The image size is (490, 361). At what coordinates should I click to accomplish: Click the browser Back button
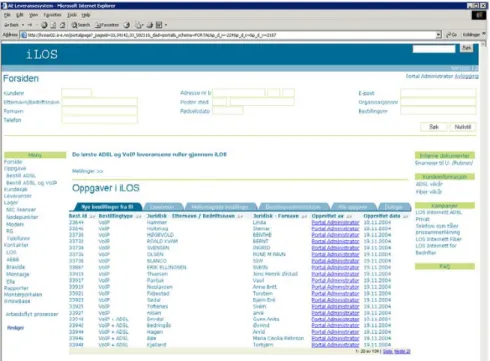12,25
